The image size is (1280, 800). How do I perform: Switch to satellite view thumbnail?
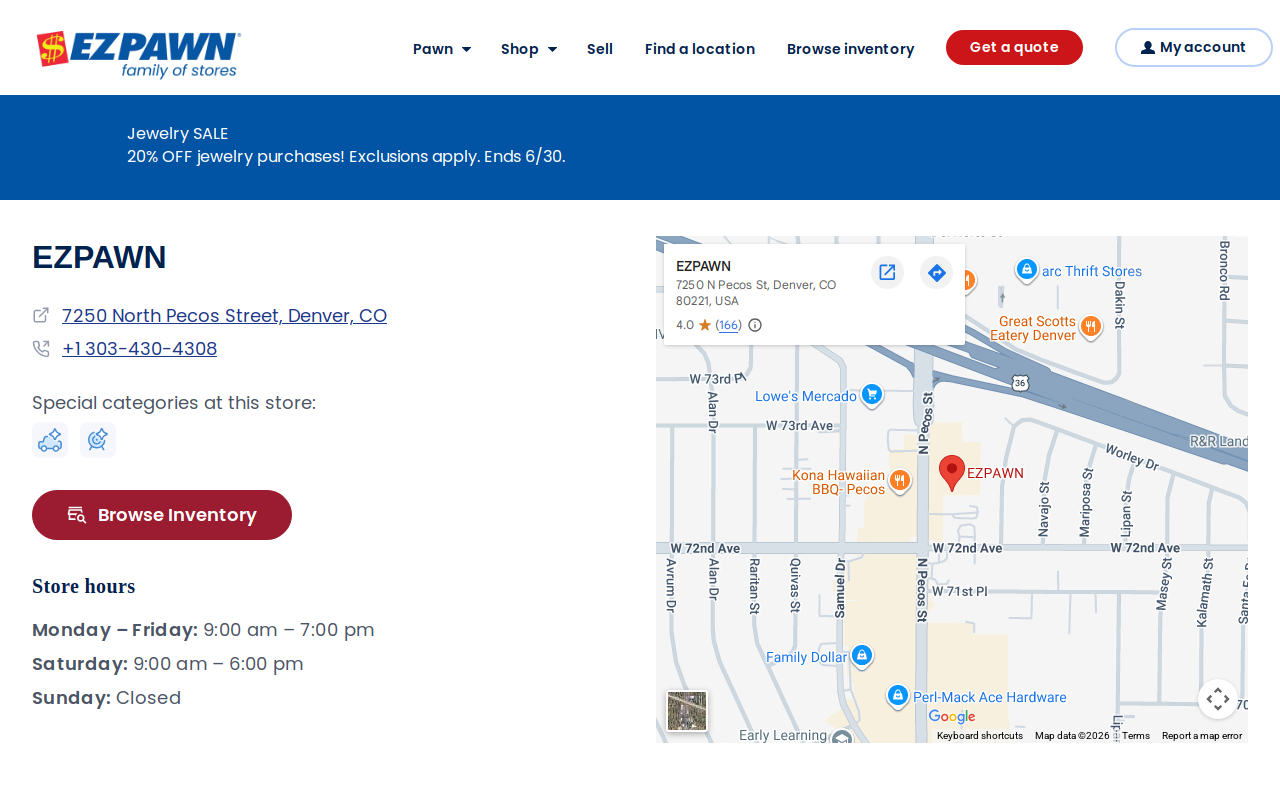(687, 711)
